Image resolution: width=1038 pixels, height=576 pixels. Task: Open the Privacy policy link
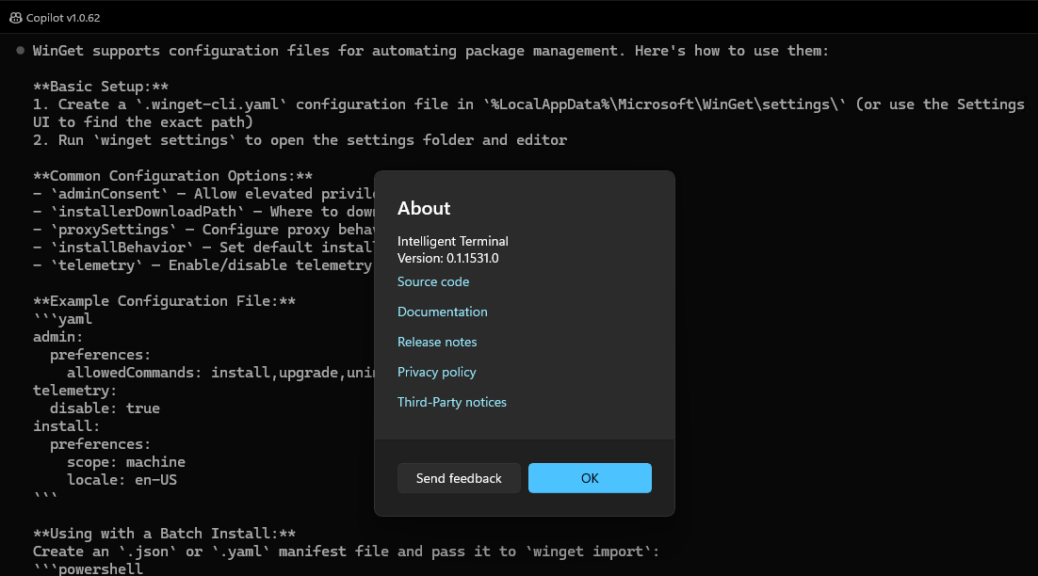click(436, 372)
